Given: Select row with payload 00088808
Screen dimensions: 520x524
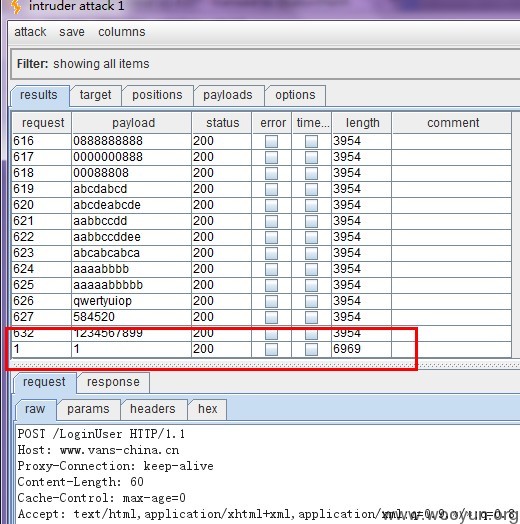Looking at the screenshot, I should (262, 173).
